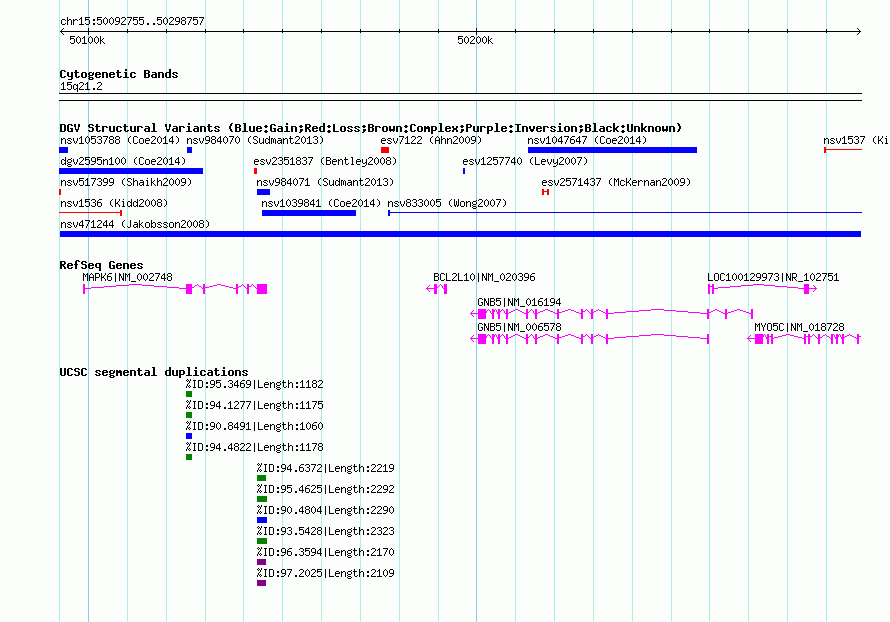Select the dgv2595n100 (Coe2014) gain bar
This screenshot has width=890, height=622.
[x=131, y=171]
